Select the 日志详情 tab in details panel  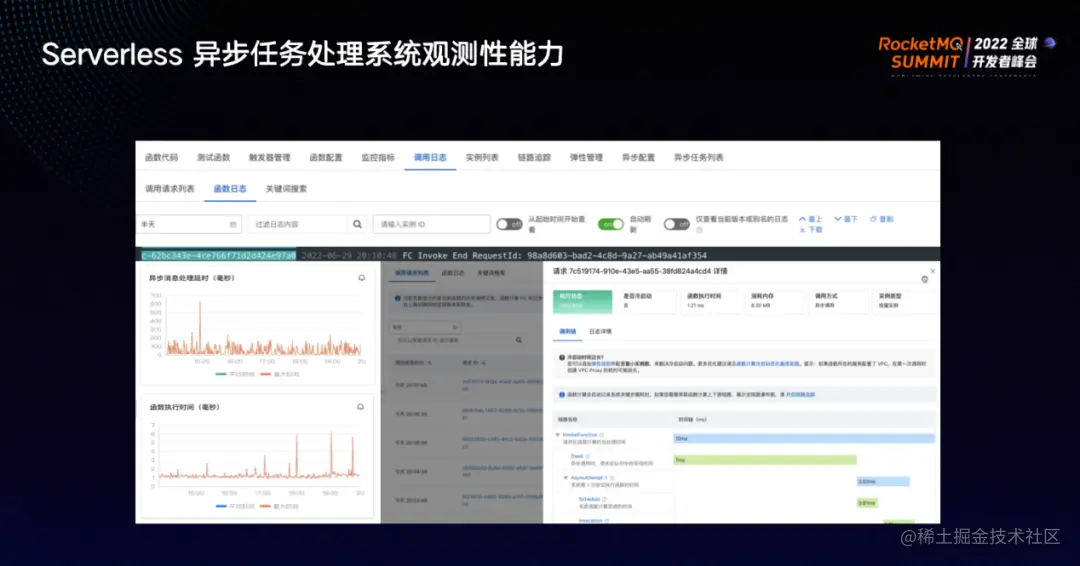coord(600,332)
